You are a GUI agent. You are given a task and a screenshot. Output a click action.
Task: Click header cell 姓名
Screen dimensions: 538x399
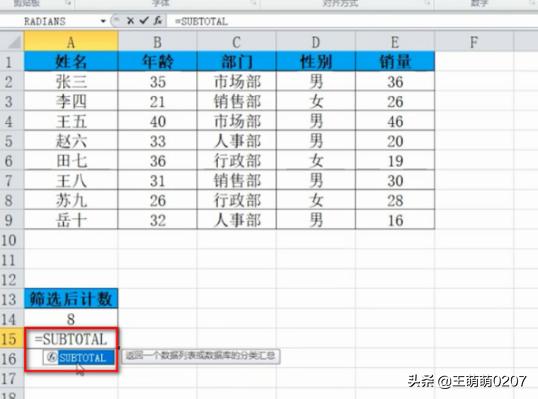(71, 62)
